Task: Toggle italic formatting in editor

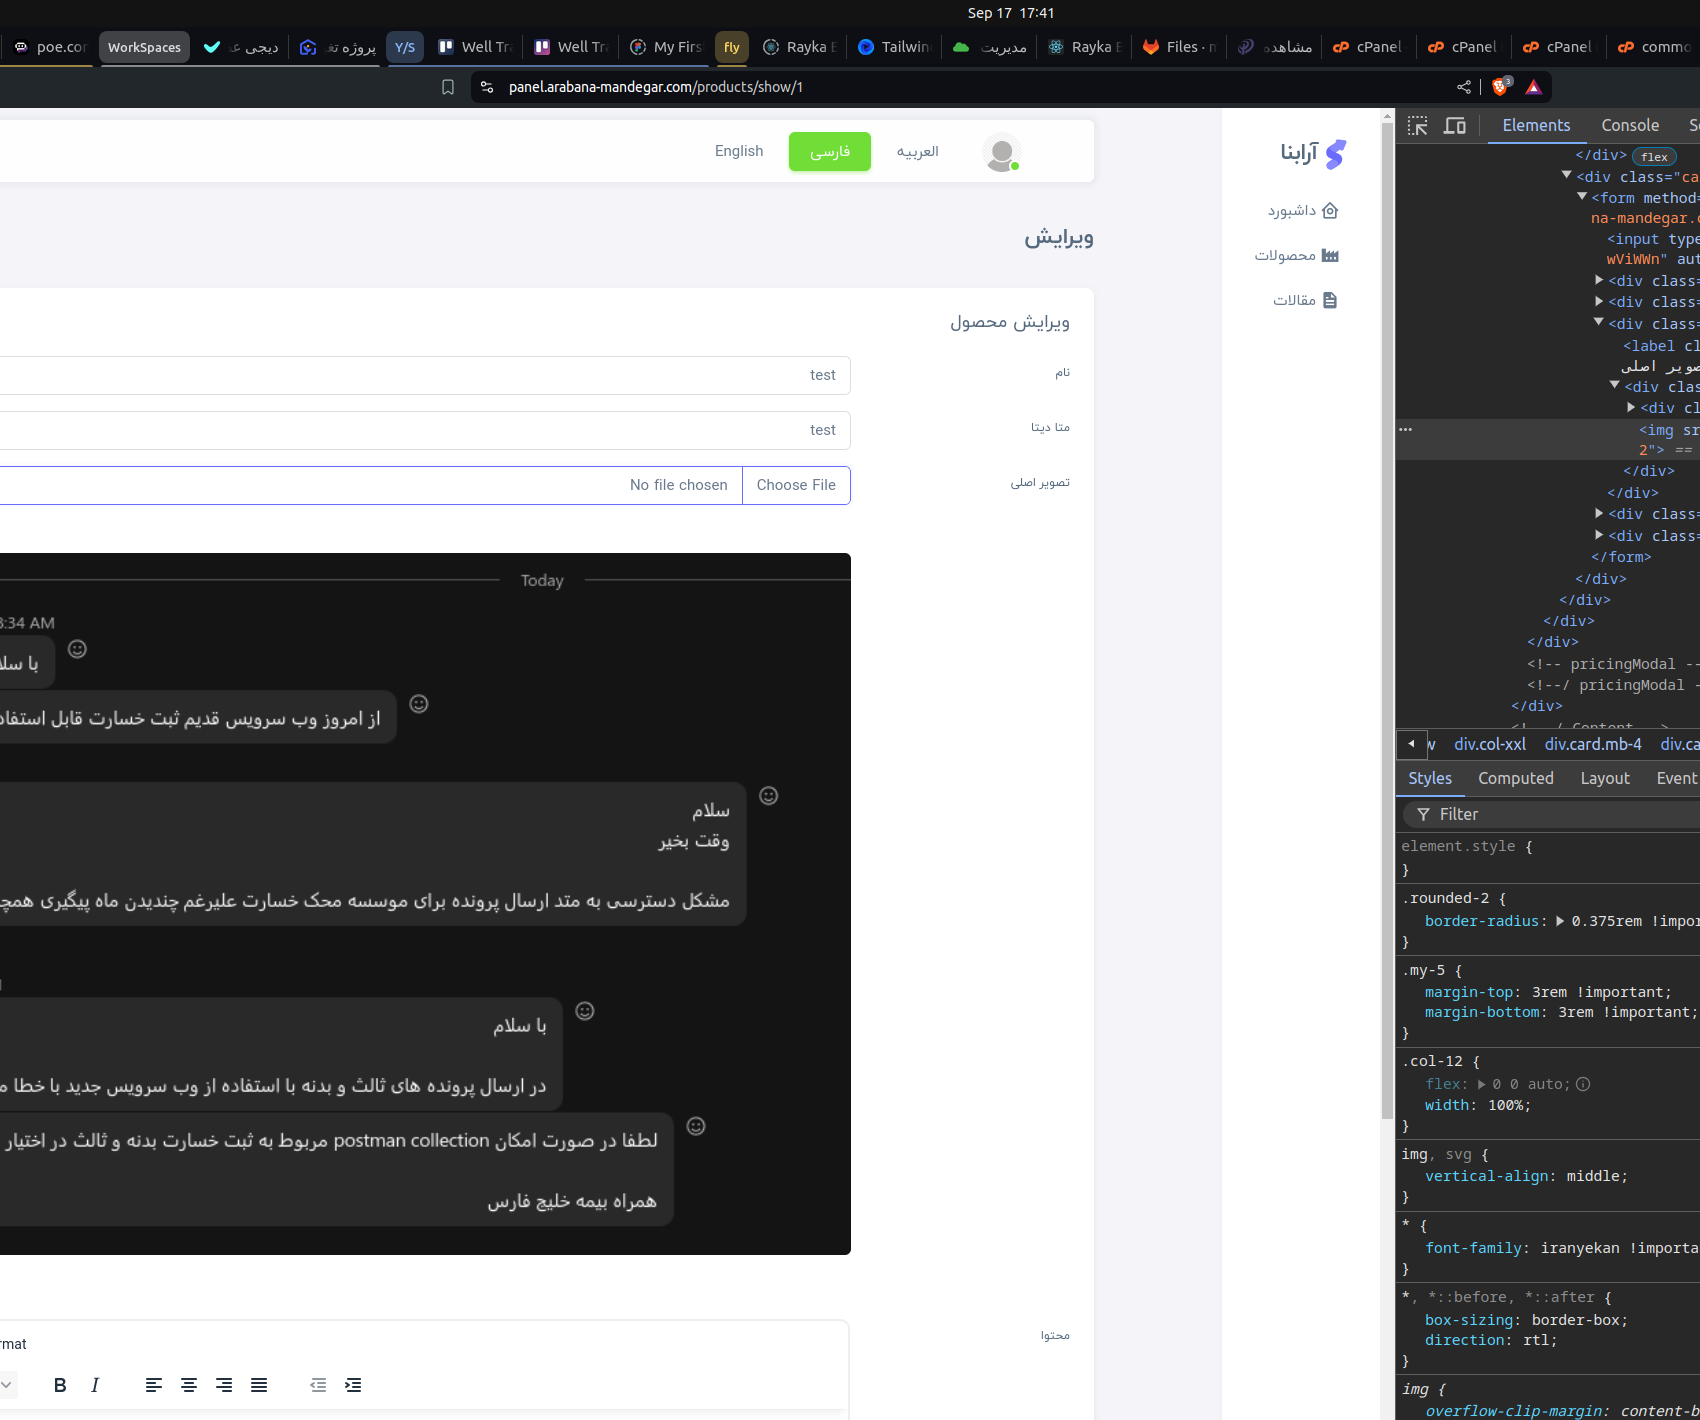Action: pos(95,1385)
